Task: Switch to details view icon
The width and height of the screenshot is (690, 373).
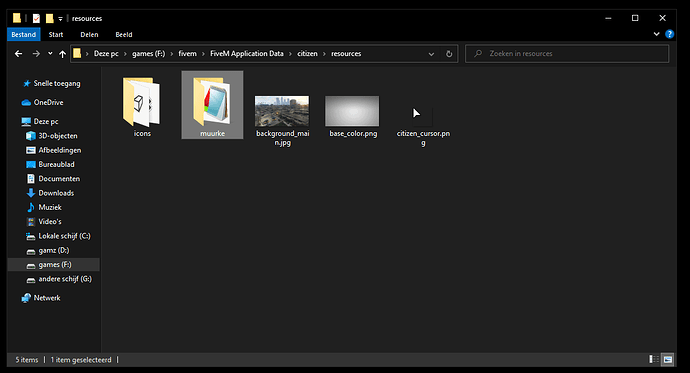Action: click(x=654, y=360)
